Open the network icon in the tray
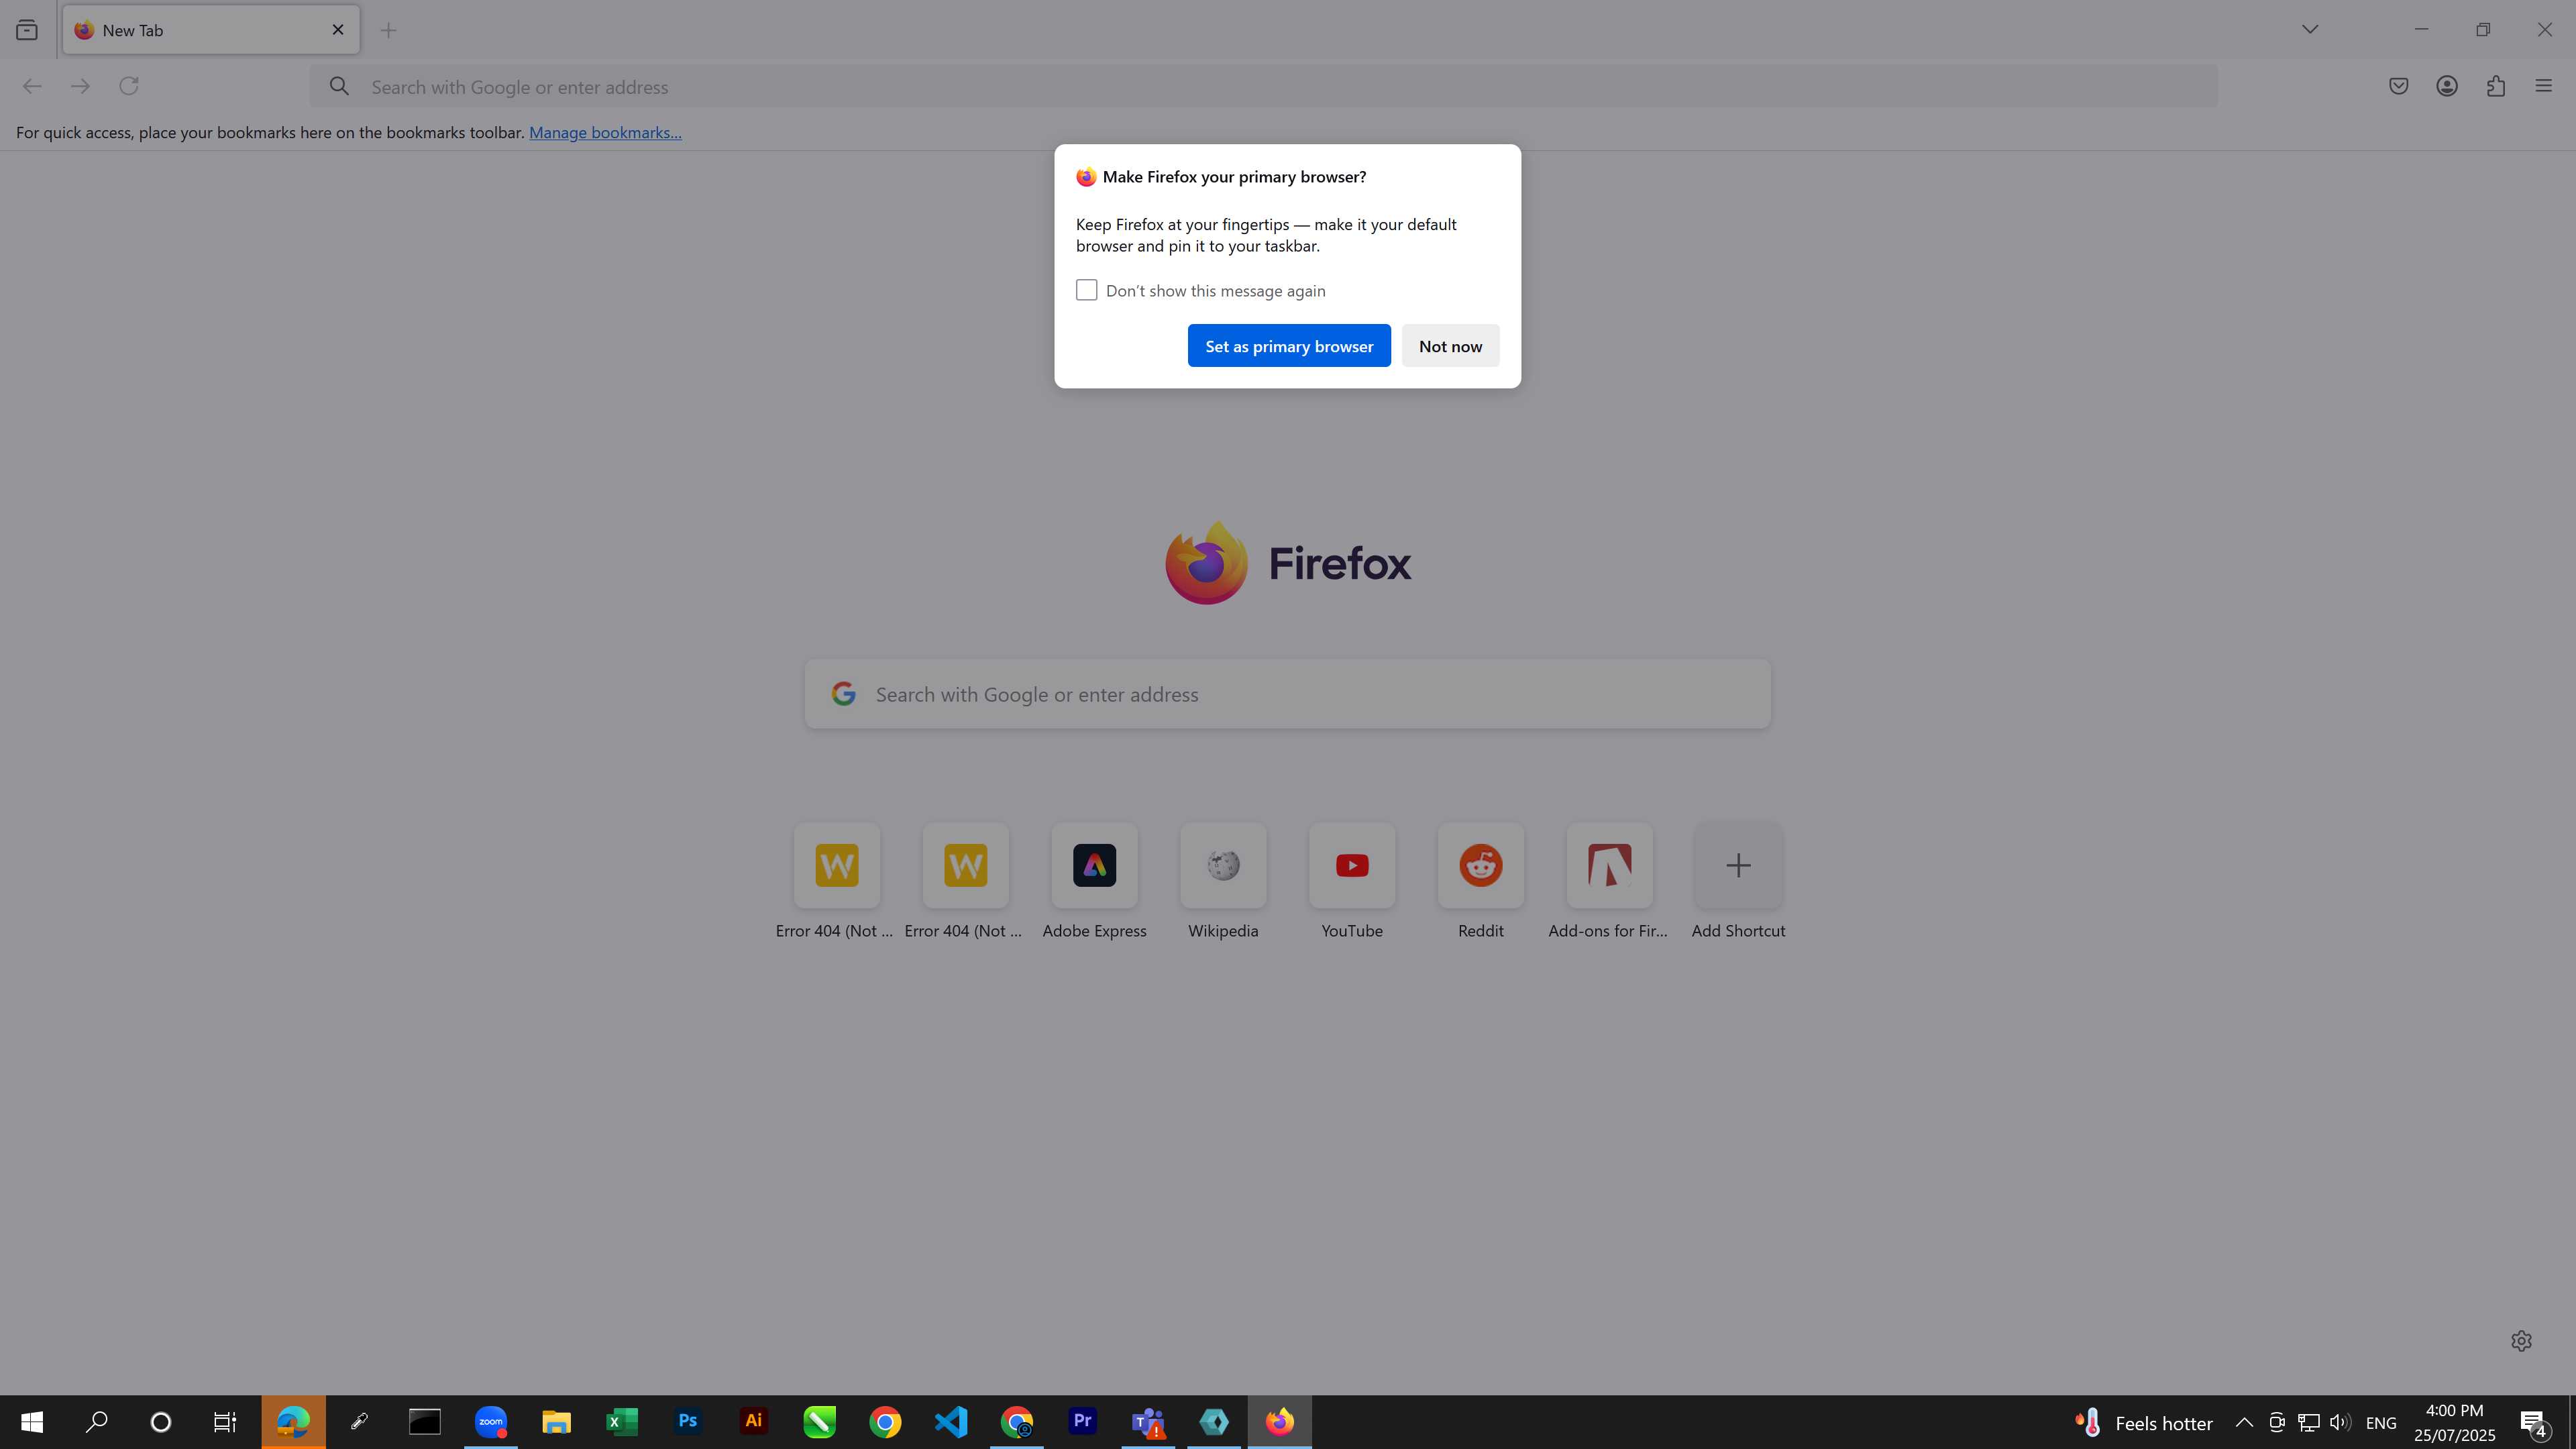 point(2308,1422)
